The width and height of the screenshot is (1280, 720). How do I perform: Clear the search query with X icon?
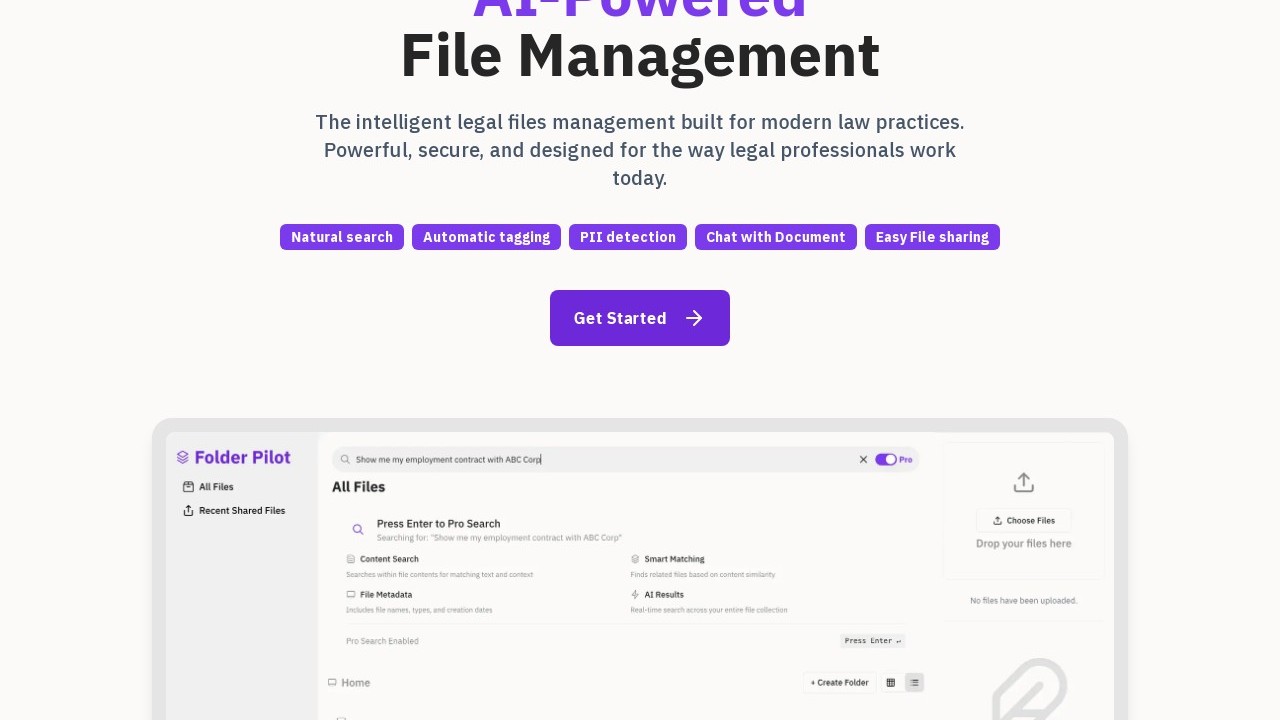tap(863, 460)
